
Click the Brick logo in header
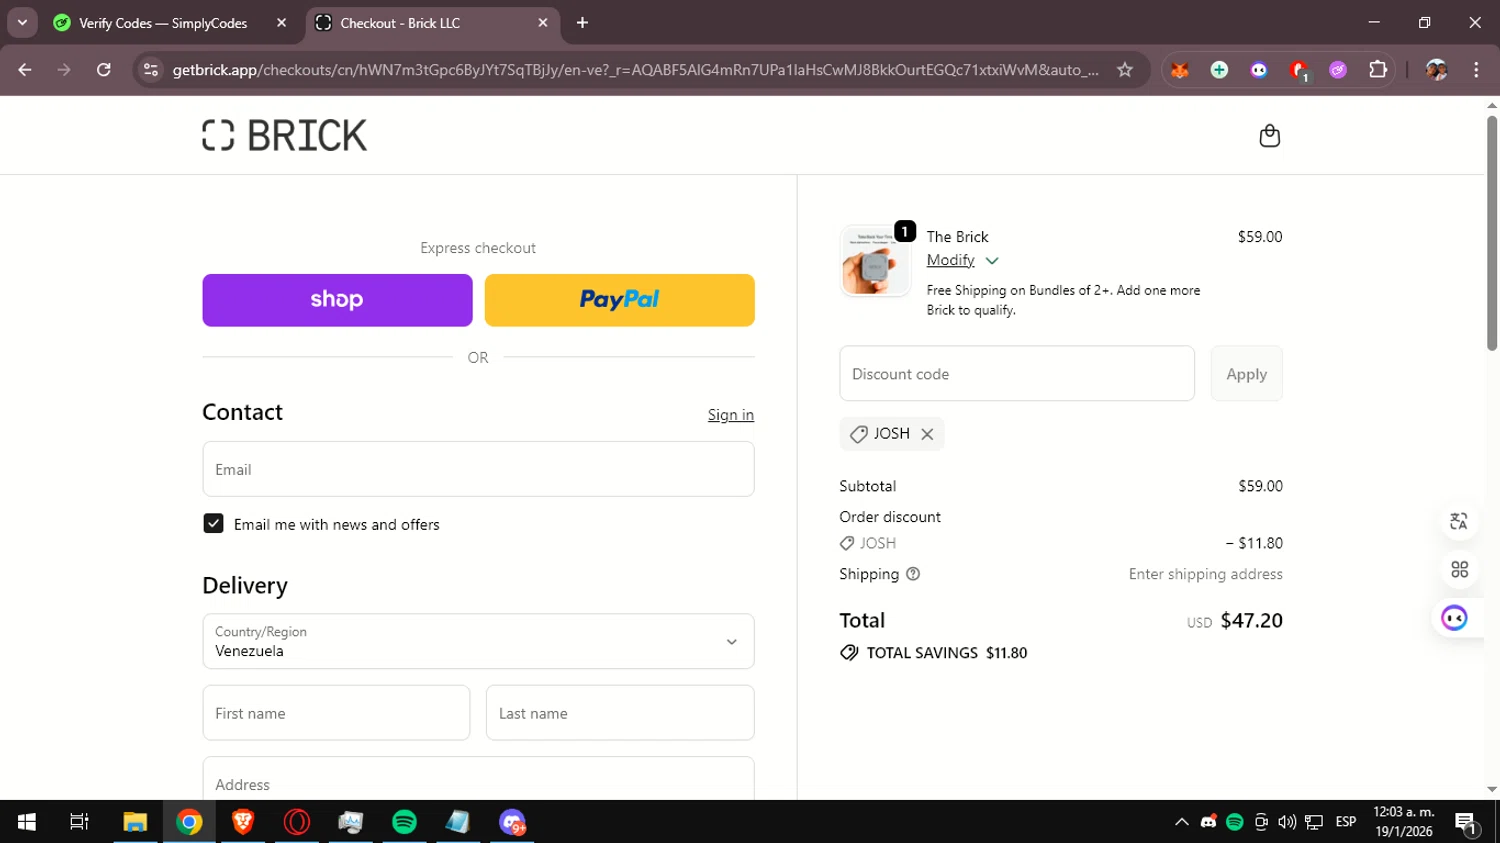coord(285,136)
